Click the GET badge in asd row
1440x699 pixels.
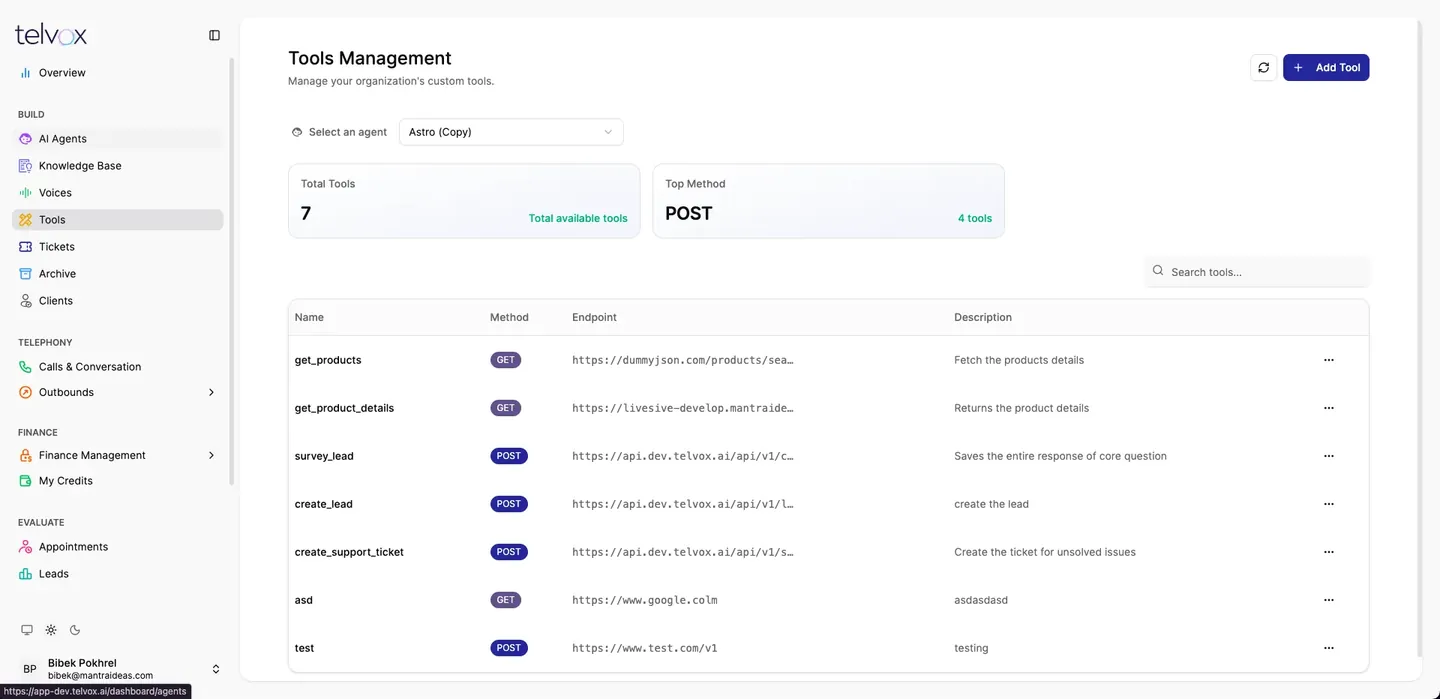[x=505, y=600]
